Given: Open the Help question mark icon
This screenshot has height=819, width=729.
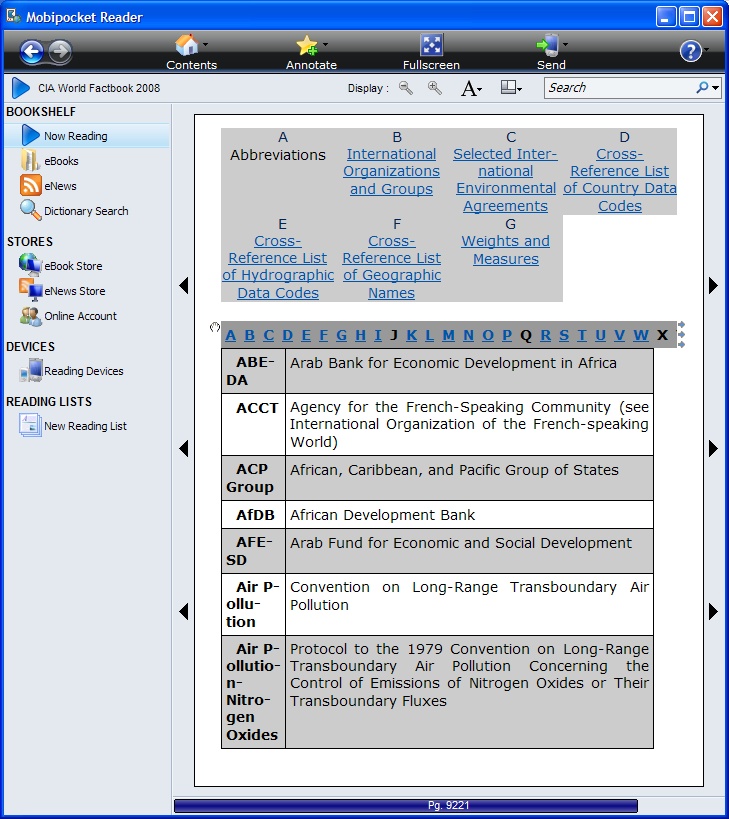Looking at the screenshot, I should point(690,51).
